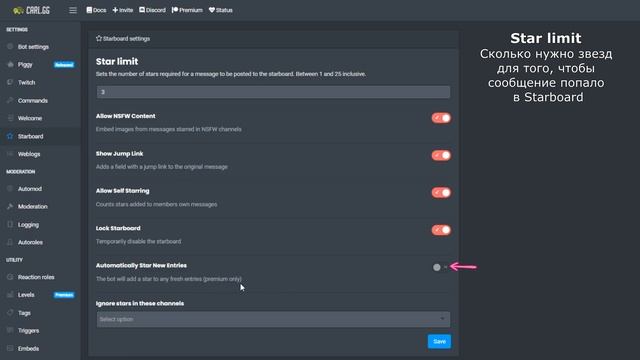640x360 pixels.
Task: Open the hamburger sidebar menu
Action: [73, 10]
